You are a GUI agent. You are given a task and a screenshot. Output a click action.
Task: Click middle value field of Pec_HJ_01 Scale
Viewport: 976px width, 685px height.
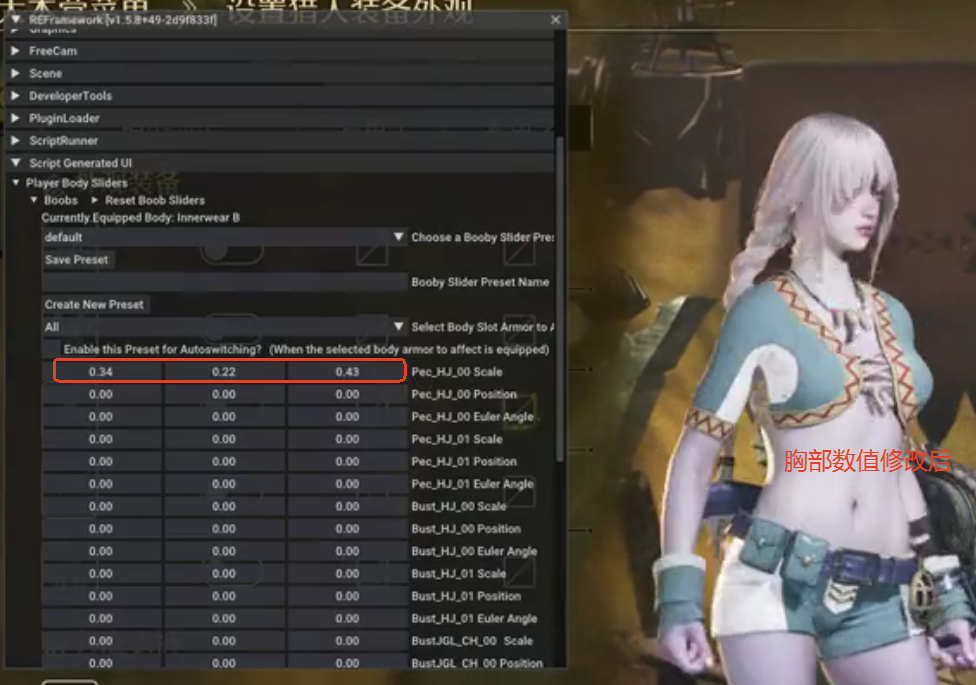click(224, 439)
